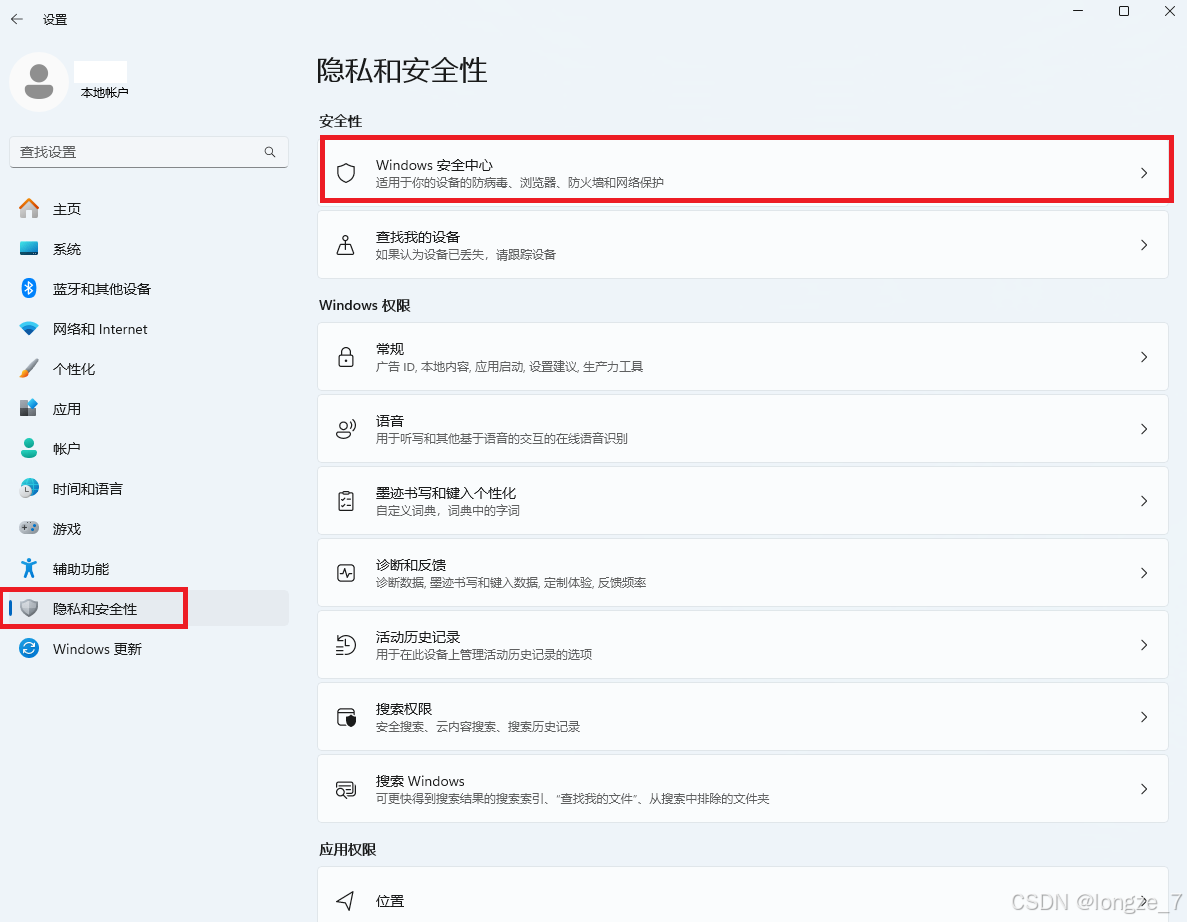Click the shield icon of Windows 安全中心

(x=346, y=173)
